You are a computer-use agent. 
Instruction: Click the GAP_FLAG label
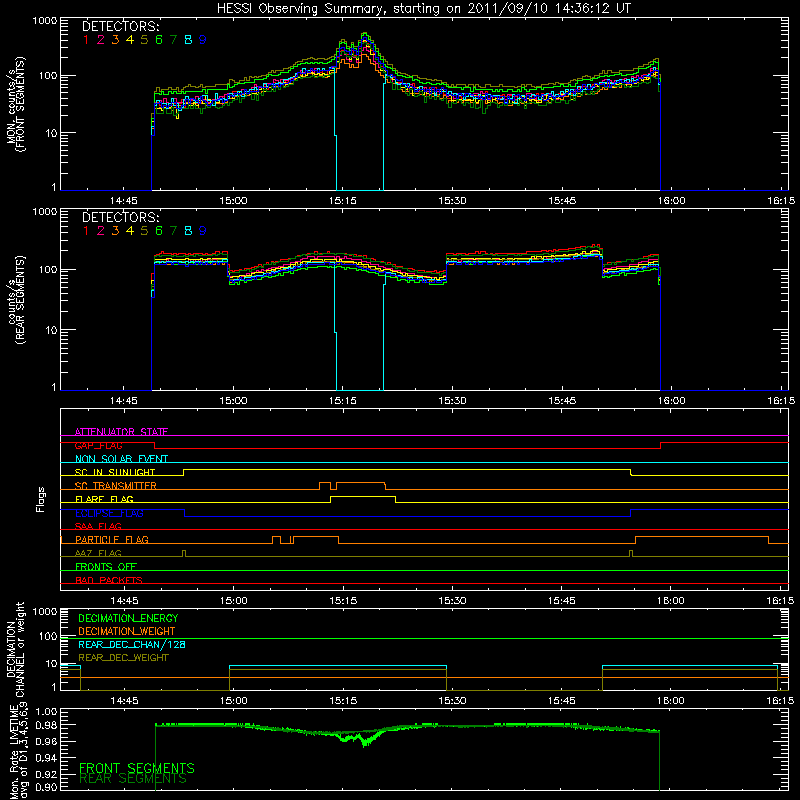coord(98,445)
